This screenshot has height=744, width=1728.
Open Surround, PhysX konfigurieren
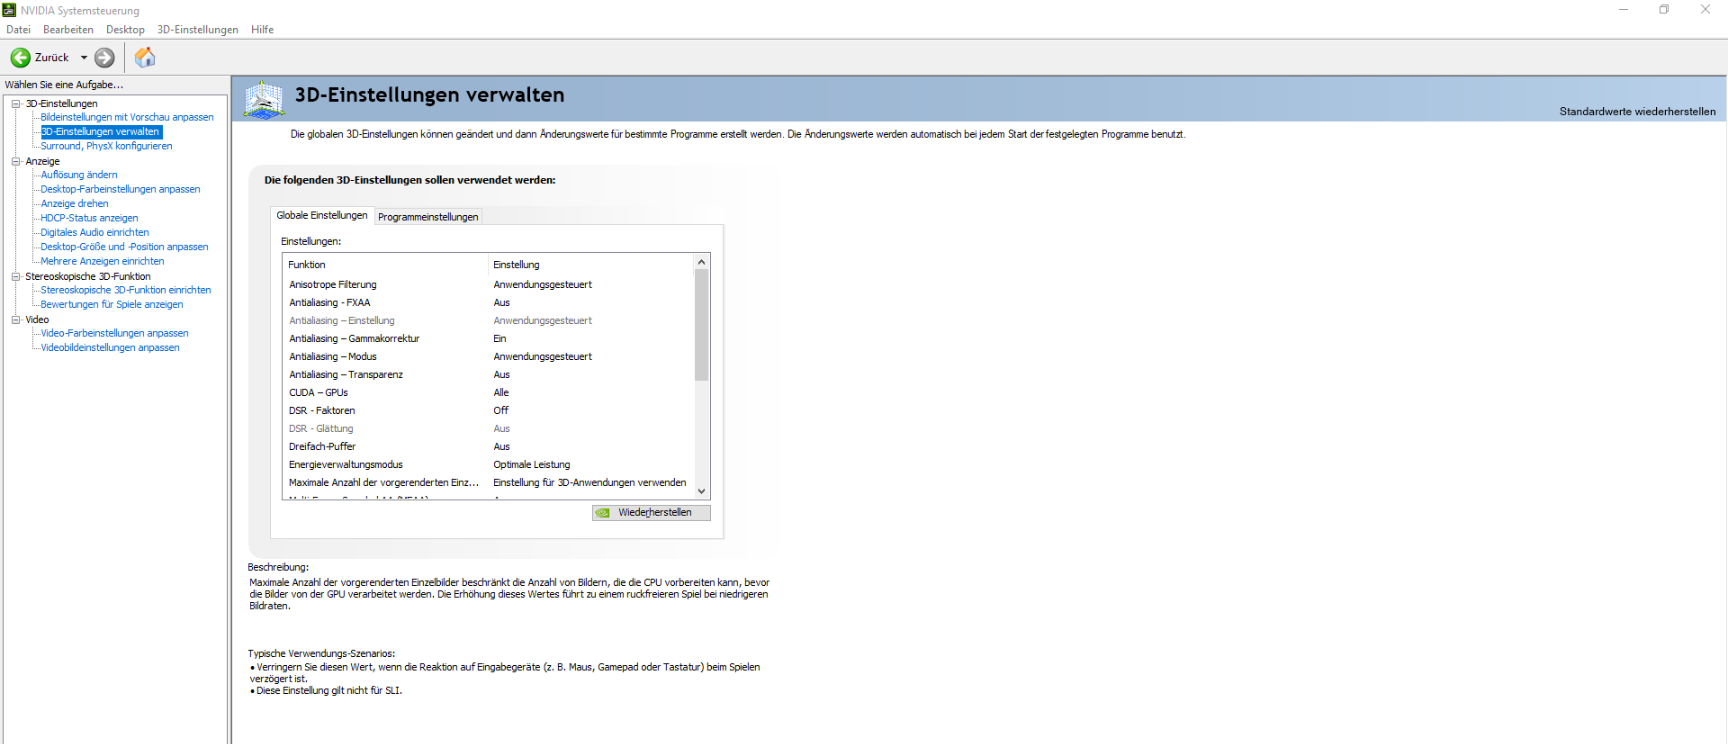click(x=106, y=146)
